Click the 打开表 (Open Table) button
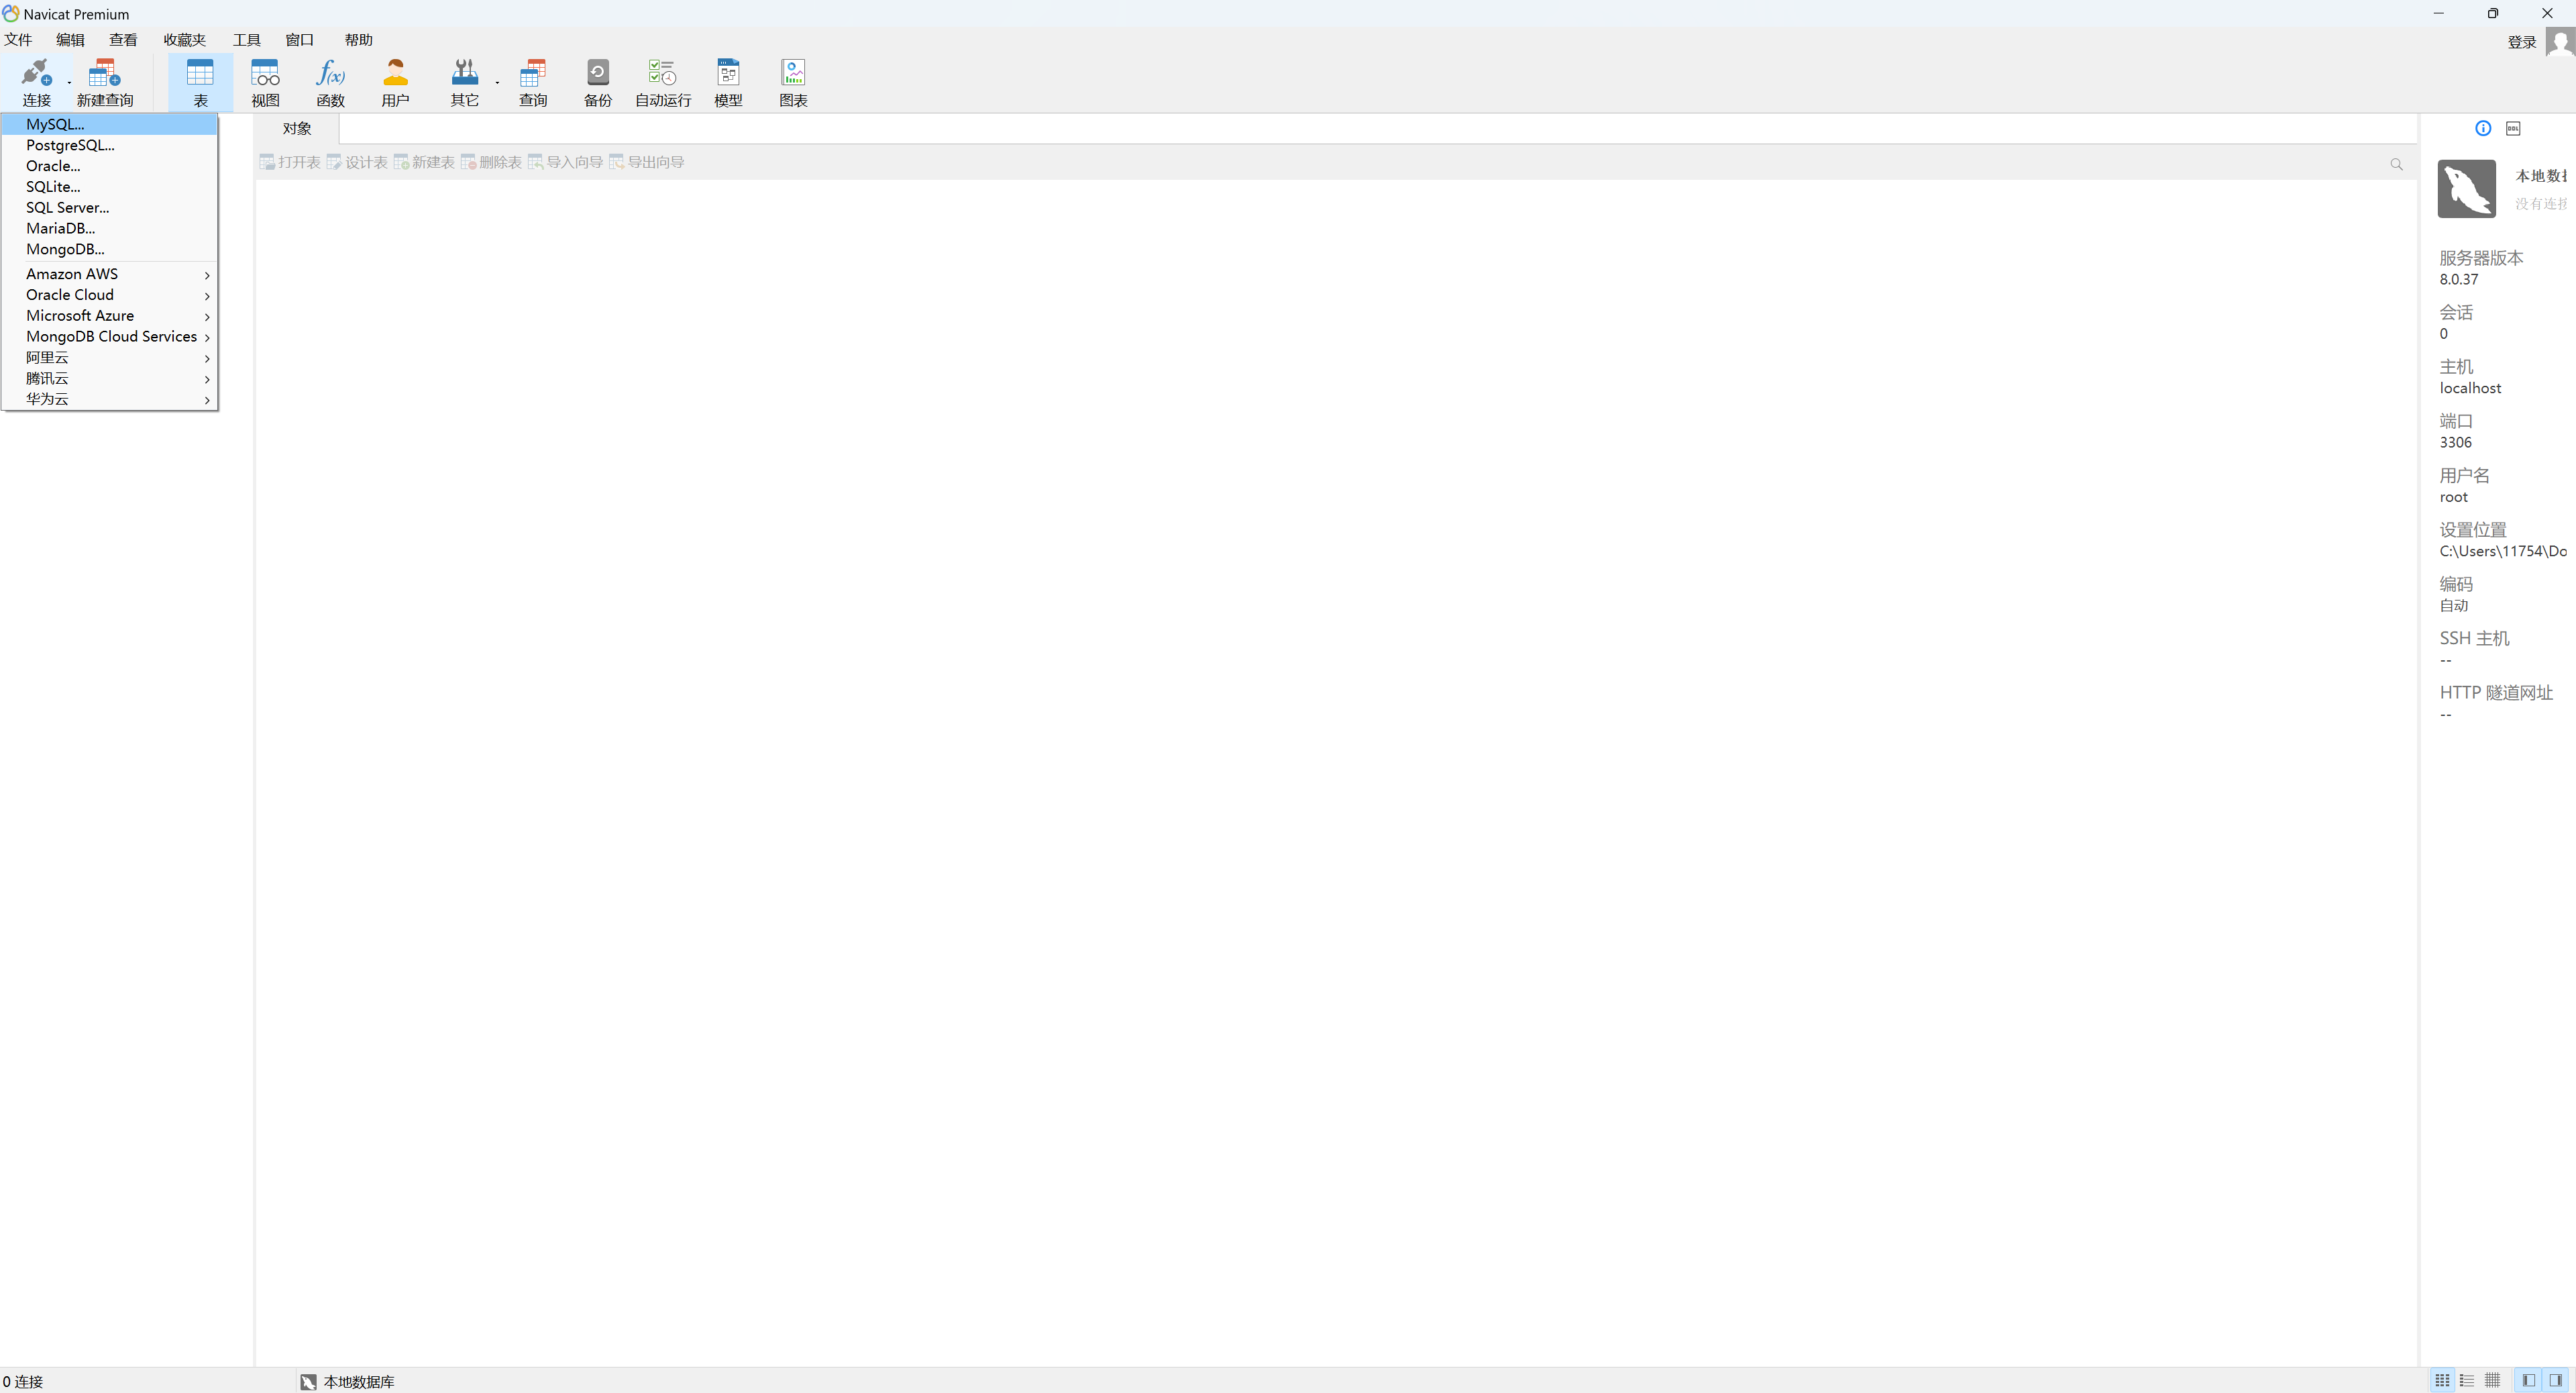This screenshot has height=1393, width=2576. click(290, 162)
